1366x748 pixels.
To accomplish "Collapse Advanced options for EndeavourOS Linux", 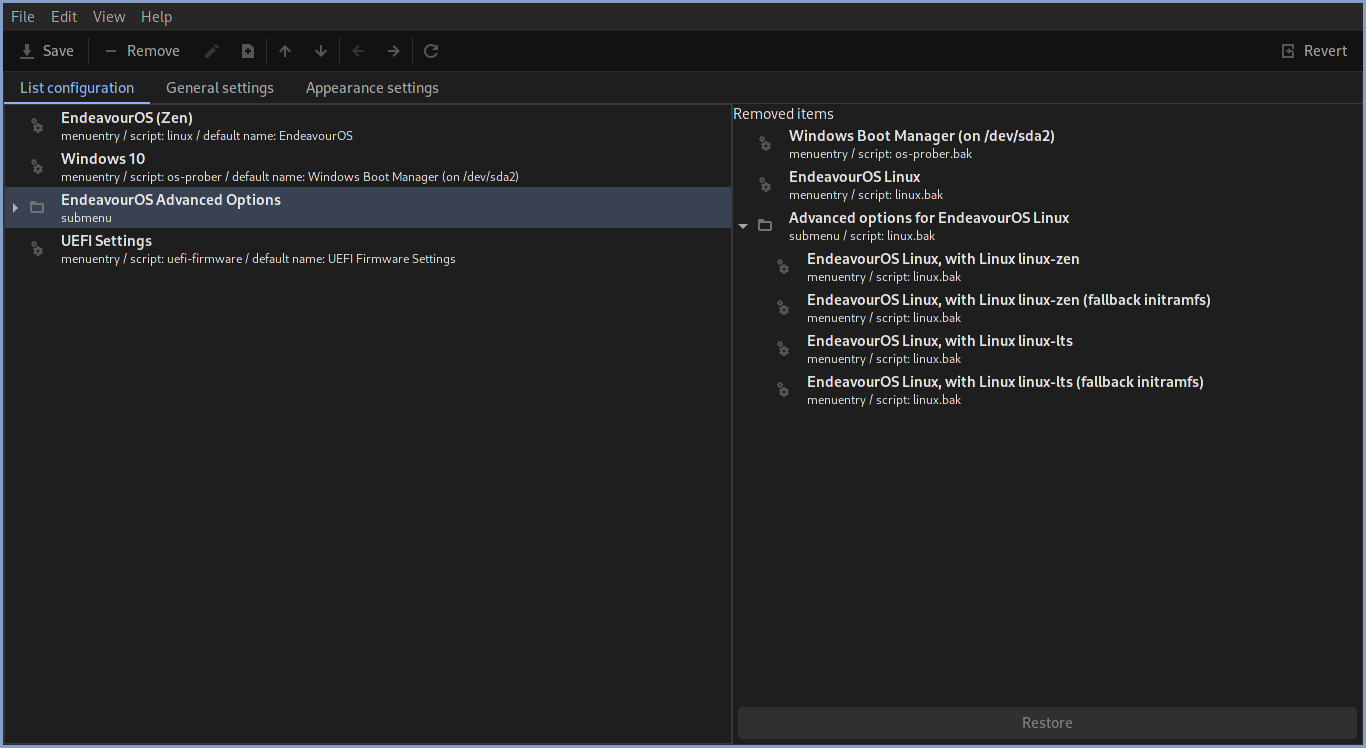I will coord(743,226).
